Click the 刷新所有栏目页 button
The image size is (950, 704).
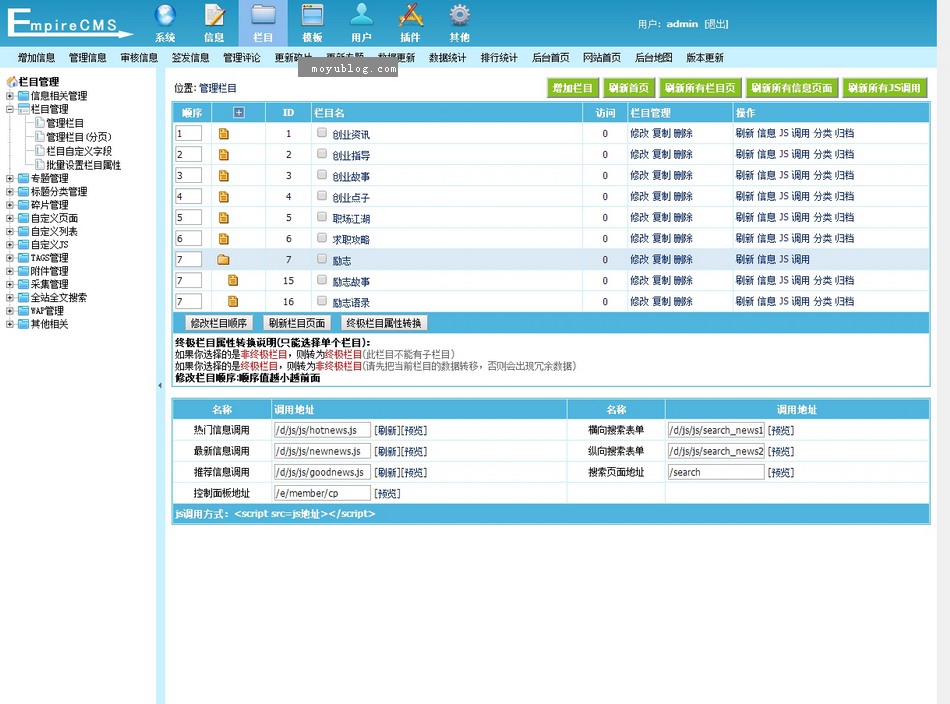coord(700,88)
